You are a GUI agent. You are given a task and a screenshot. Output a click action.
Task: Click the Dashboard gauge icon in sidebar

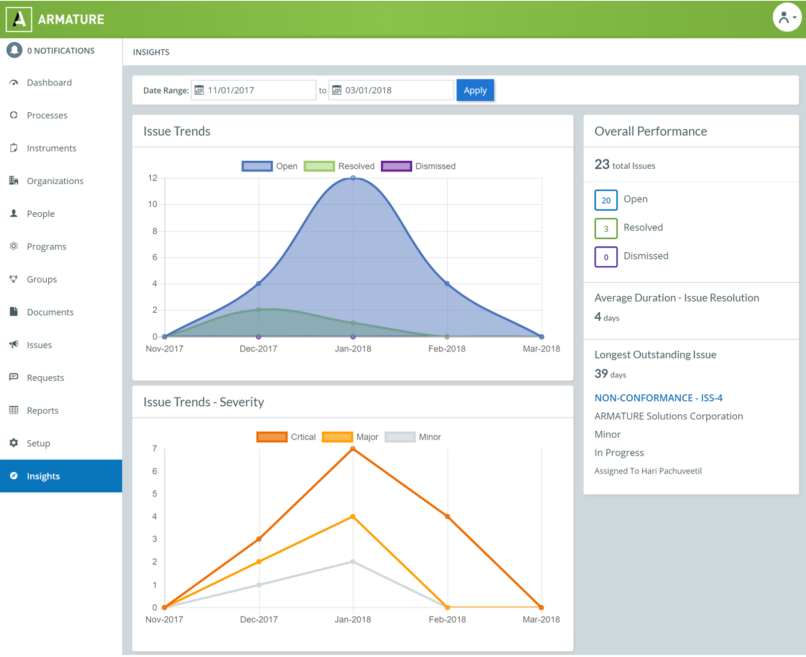tap(14, 83)
